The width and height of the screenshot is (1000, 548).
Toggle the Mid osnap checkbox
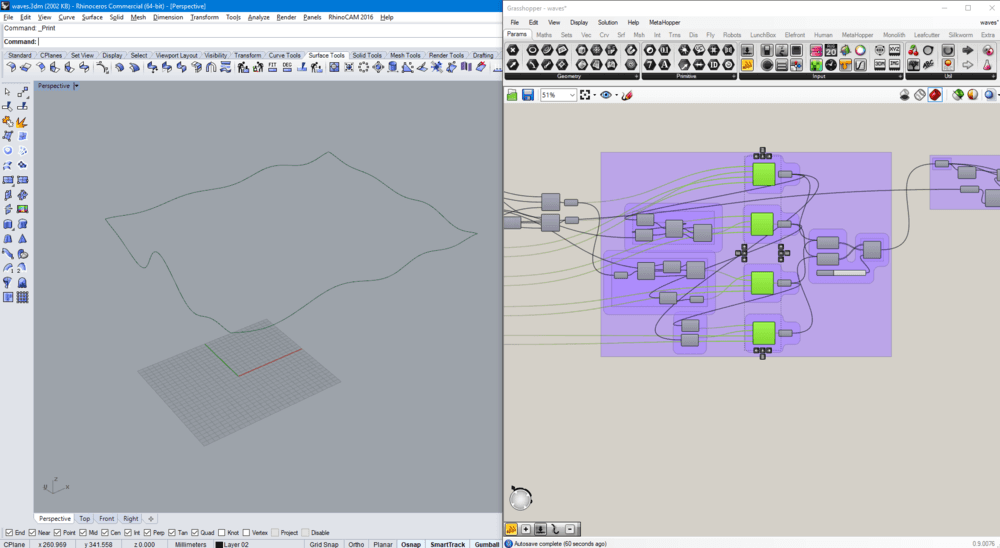coord(83,532)
